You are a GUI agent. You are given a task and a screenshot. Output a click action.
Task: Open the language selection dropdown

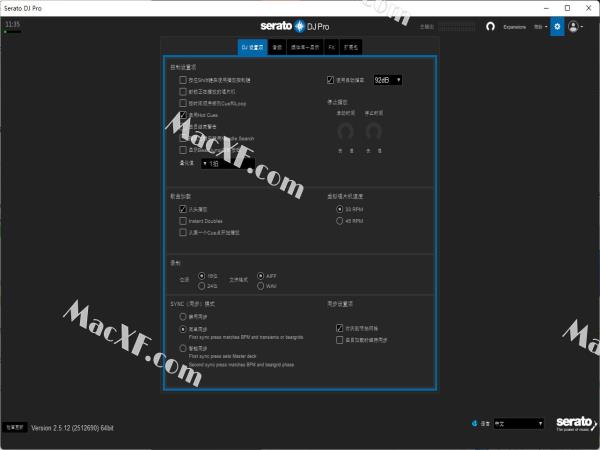[x=518, y=423]
